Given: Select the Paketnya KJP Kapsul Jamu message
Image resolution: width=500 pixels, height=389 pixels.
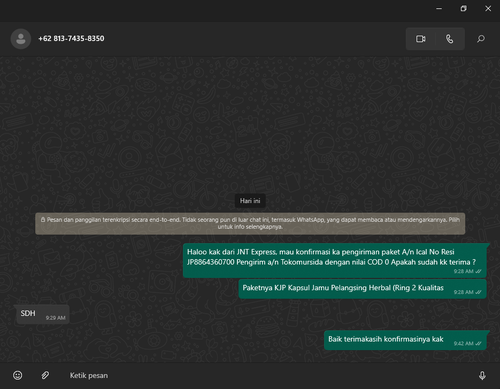Looking at the screenshot, I should click(x=362, y=289).
